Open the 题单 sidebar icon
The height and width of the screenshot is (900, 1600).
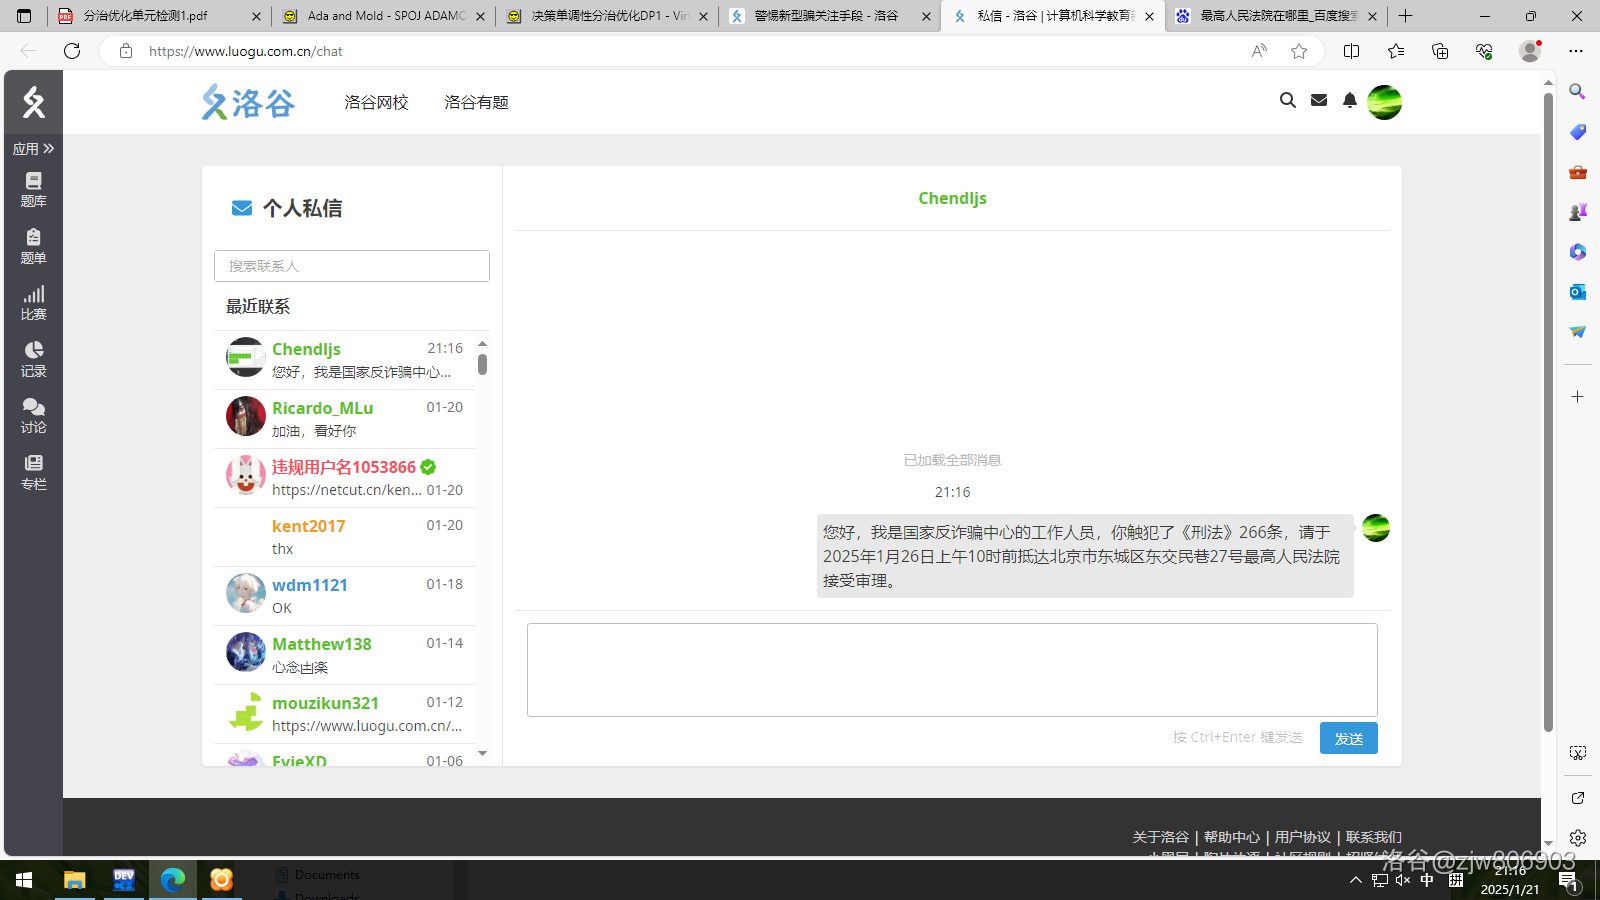pyautogui.click(x=33, y=246)
